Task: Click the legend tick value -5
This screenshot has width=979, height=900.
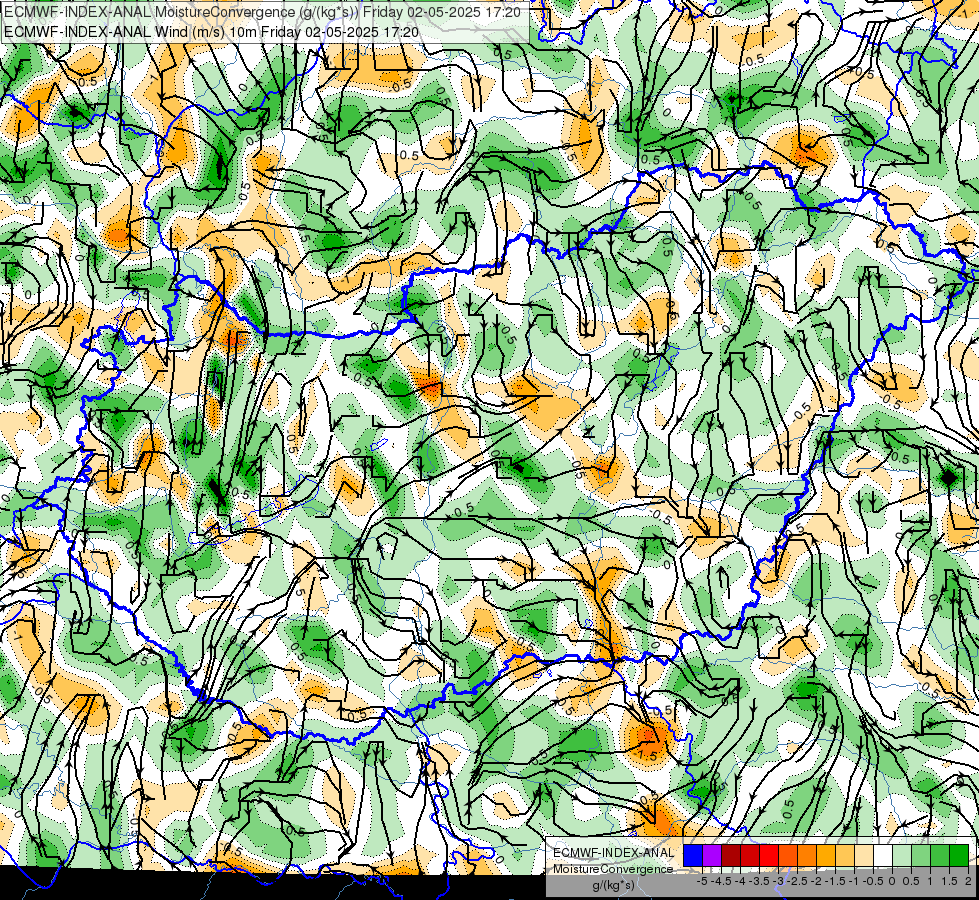Action: [702, 881]
